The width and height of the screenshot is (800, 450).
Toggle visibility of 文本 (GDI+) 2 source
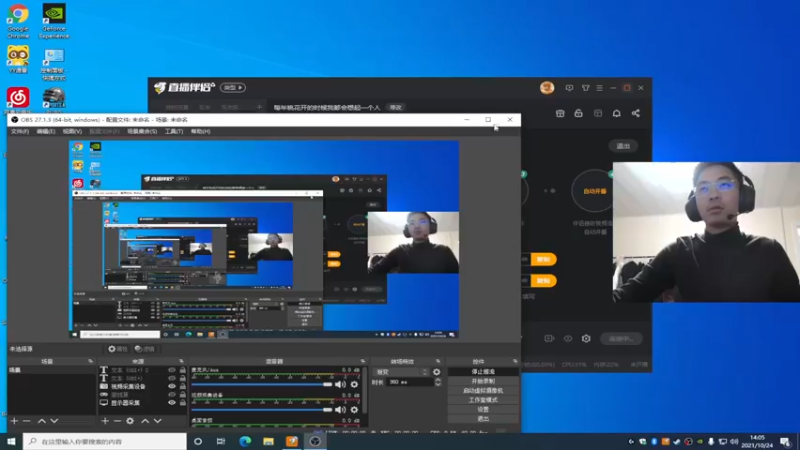[x=172, y=370]
